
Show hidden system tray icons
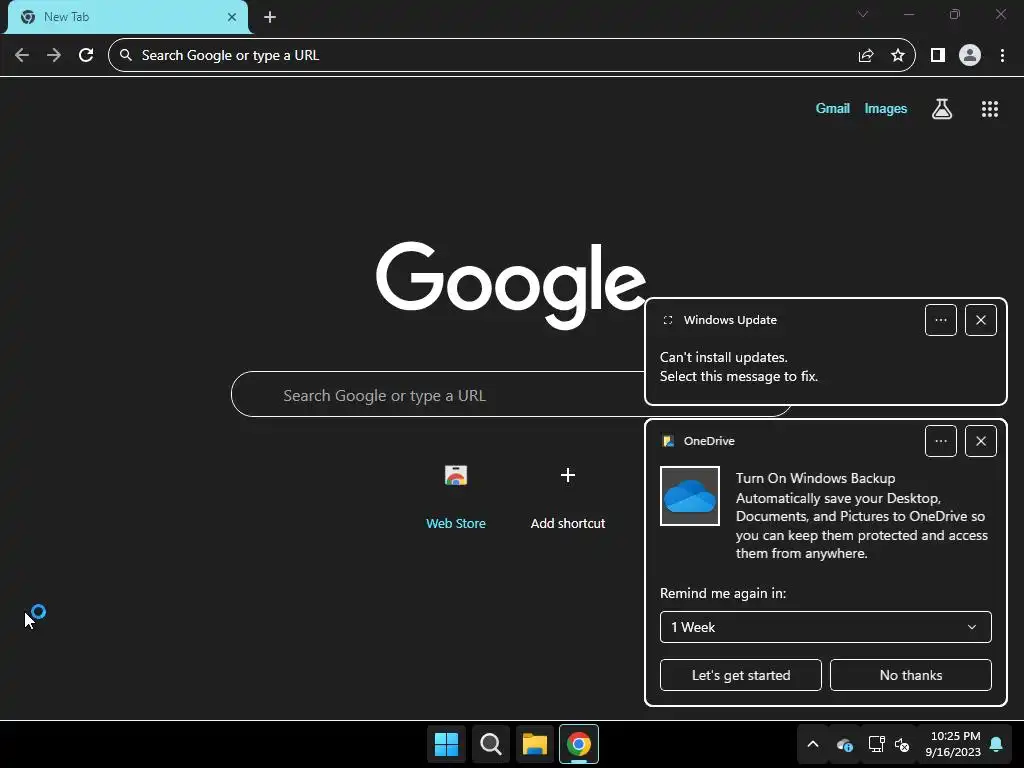coord(813,744)
